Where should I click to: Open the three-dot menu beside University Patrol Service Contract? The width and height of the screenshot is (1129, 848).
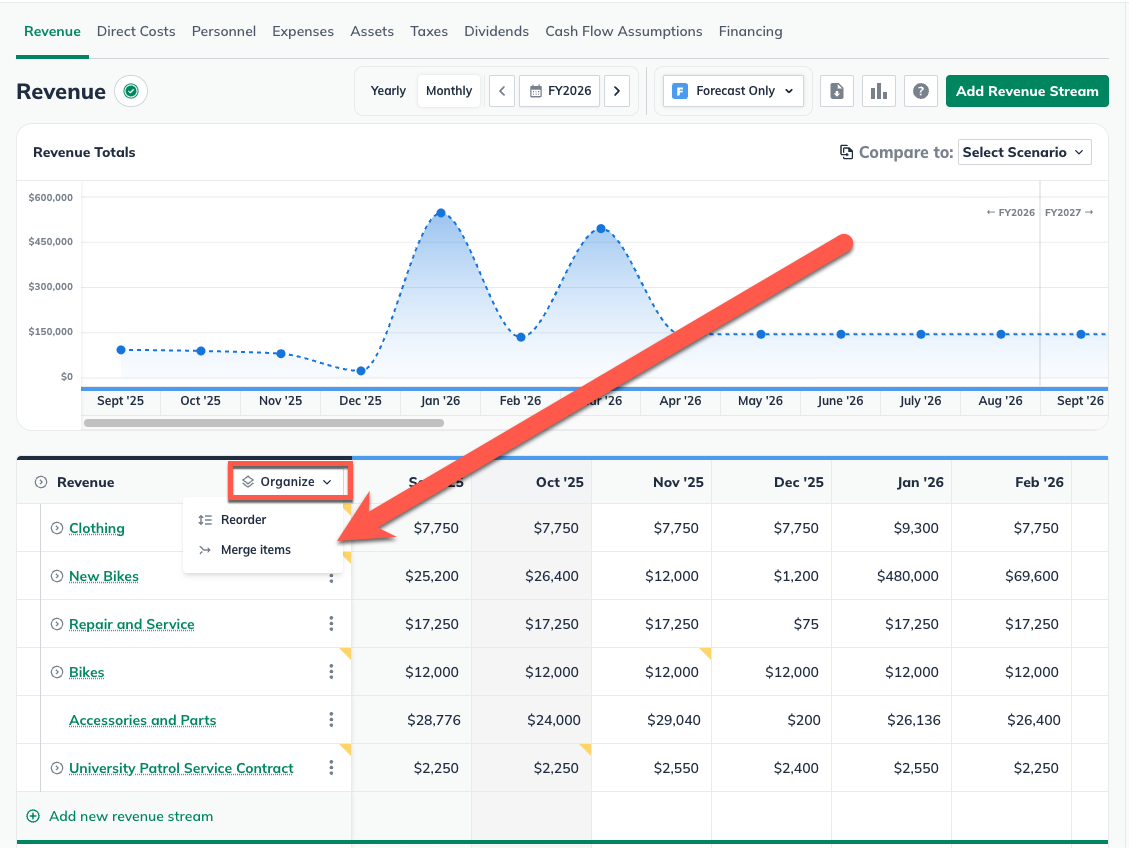coord(331,767)
